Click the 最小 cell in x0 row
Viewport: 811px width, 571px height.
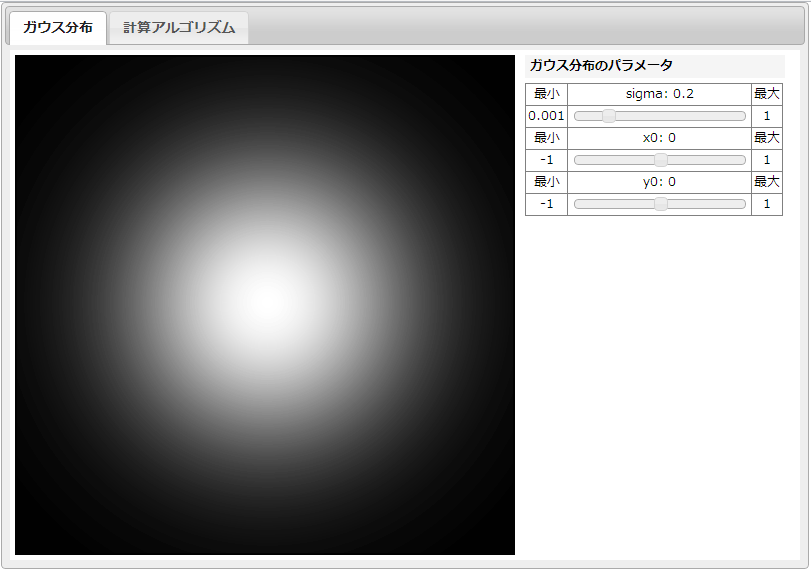point(546,138)
